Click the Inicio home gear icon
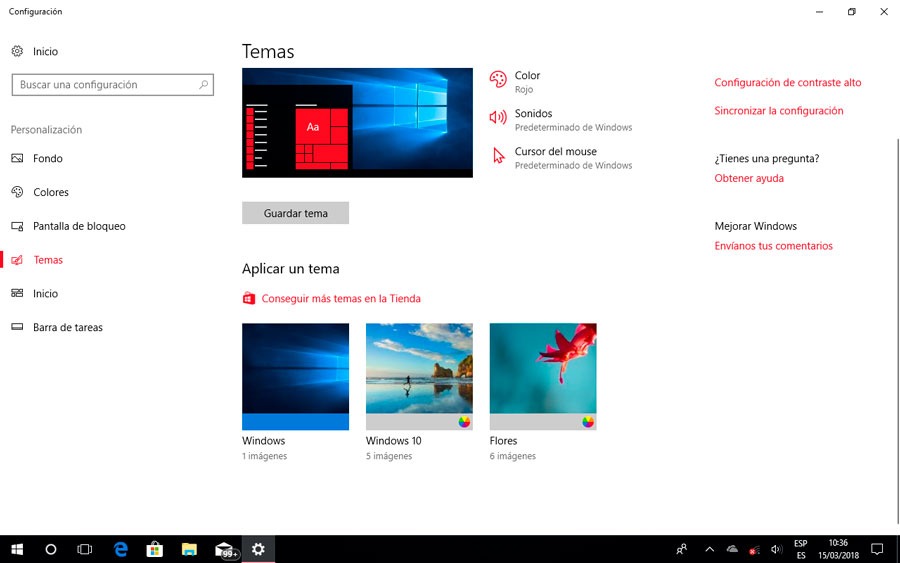The image size is (900, 563). [17, 51]
